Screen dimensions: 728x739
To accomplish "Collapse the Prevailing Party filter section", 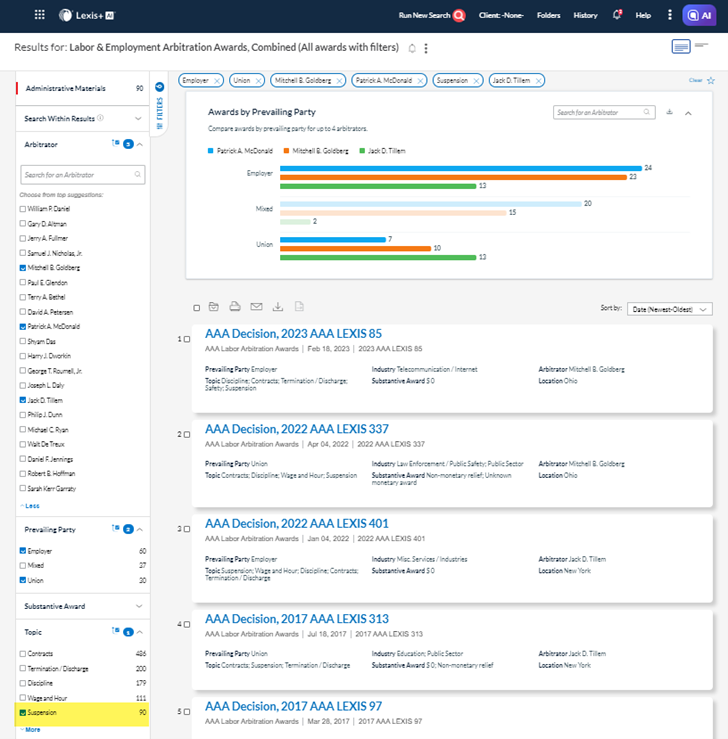I will [140, 529].
